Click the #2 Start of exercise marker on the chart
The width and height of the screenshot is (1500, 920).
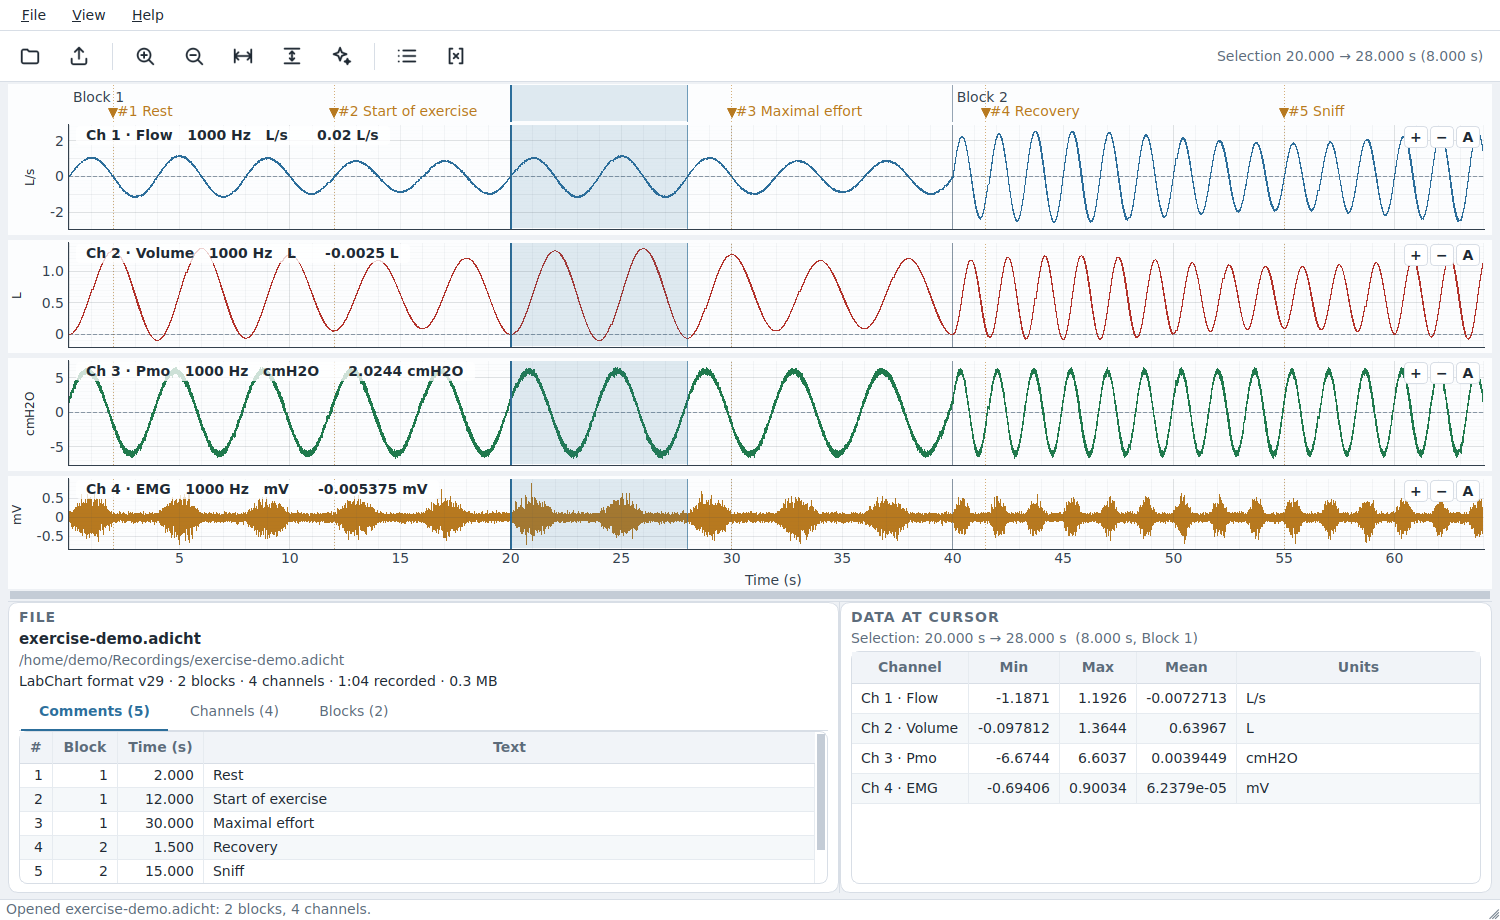pyautogui.click(x=404, y=111)
